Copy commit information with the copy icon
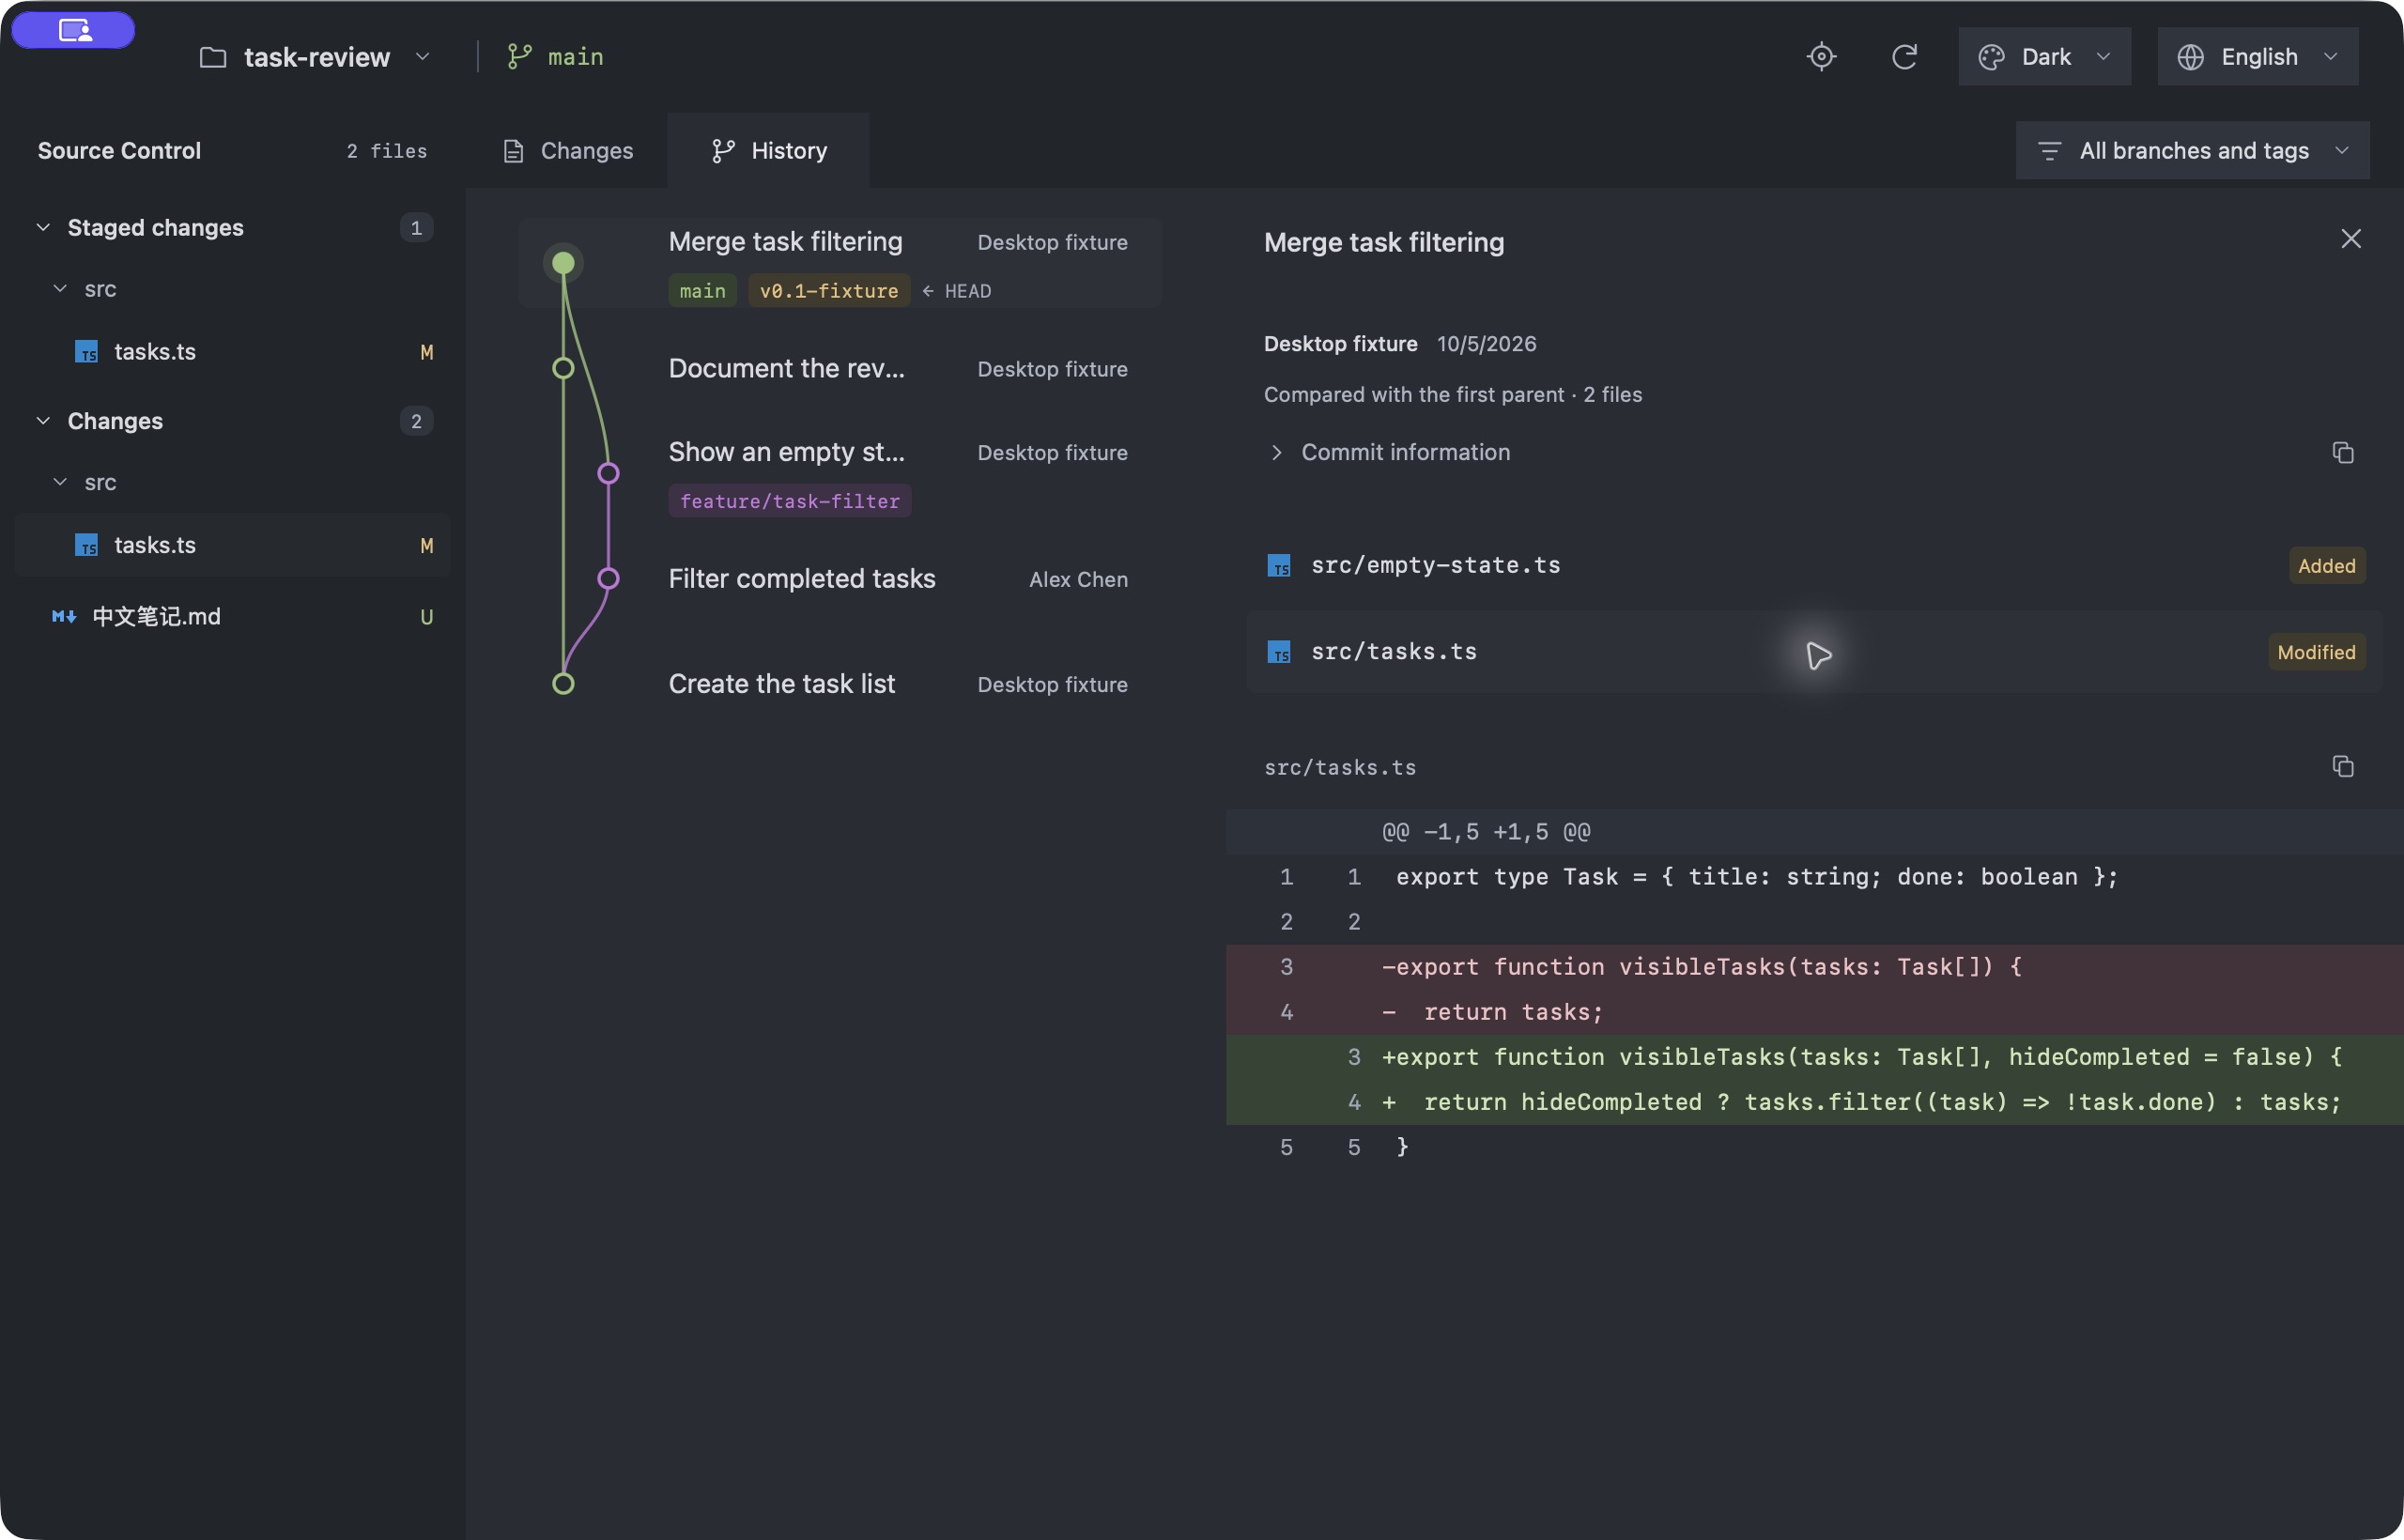The image size is (2404, 1540). (2343, 452)
